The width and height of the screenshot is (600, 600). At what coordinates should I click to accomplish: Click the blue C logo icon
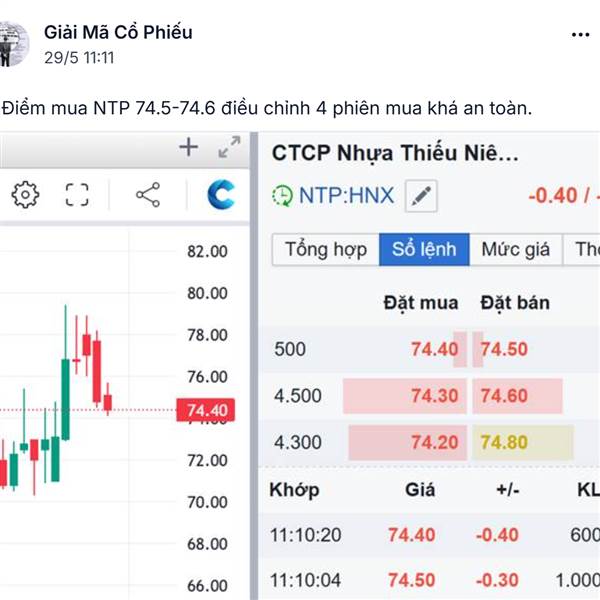tap(221, 195)
